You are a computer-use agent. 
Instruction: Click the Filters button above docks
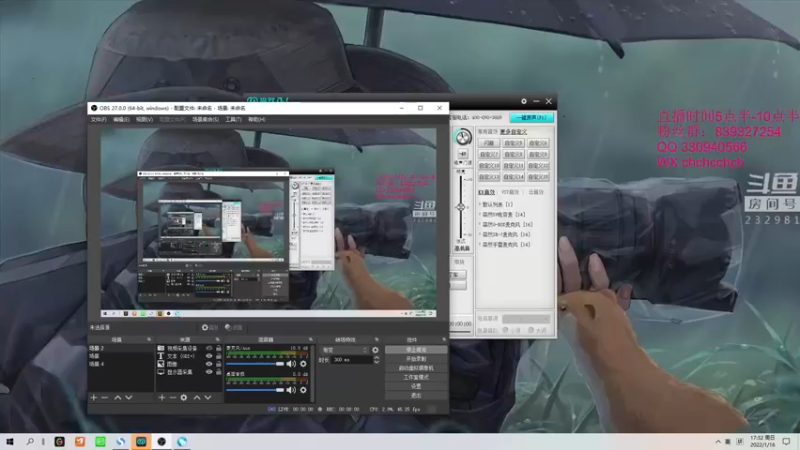tap(234, 328)
